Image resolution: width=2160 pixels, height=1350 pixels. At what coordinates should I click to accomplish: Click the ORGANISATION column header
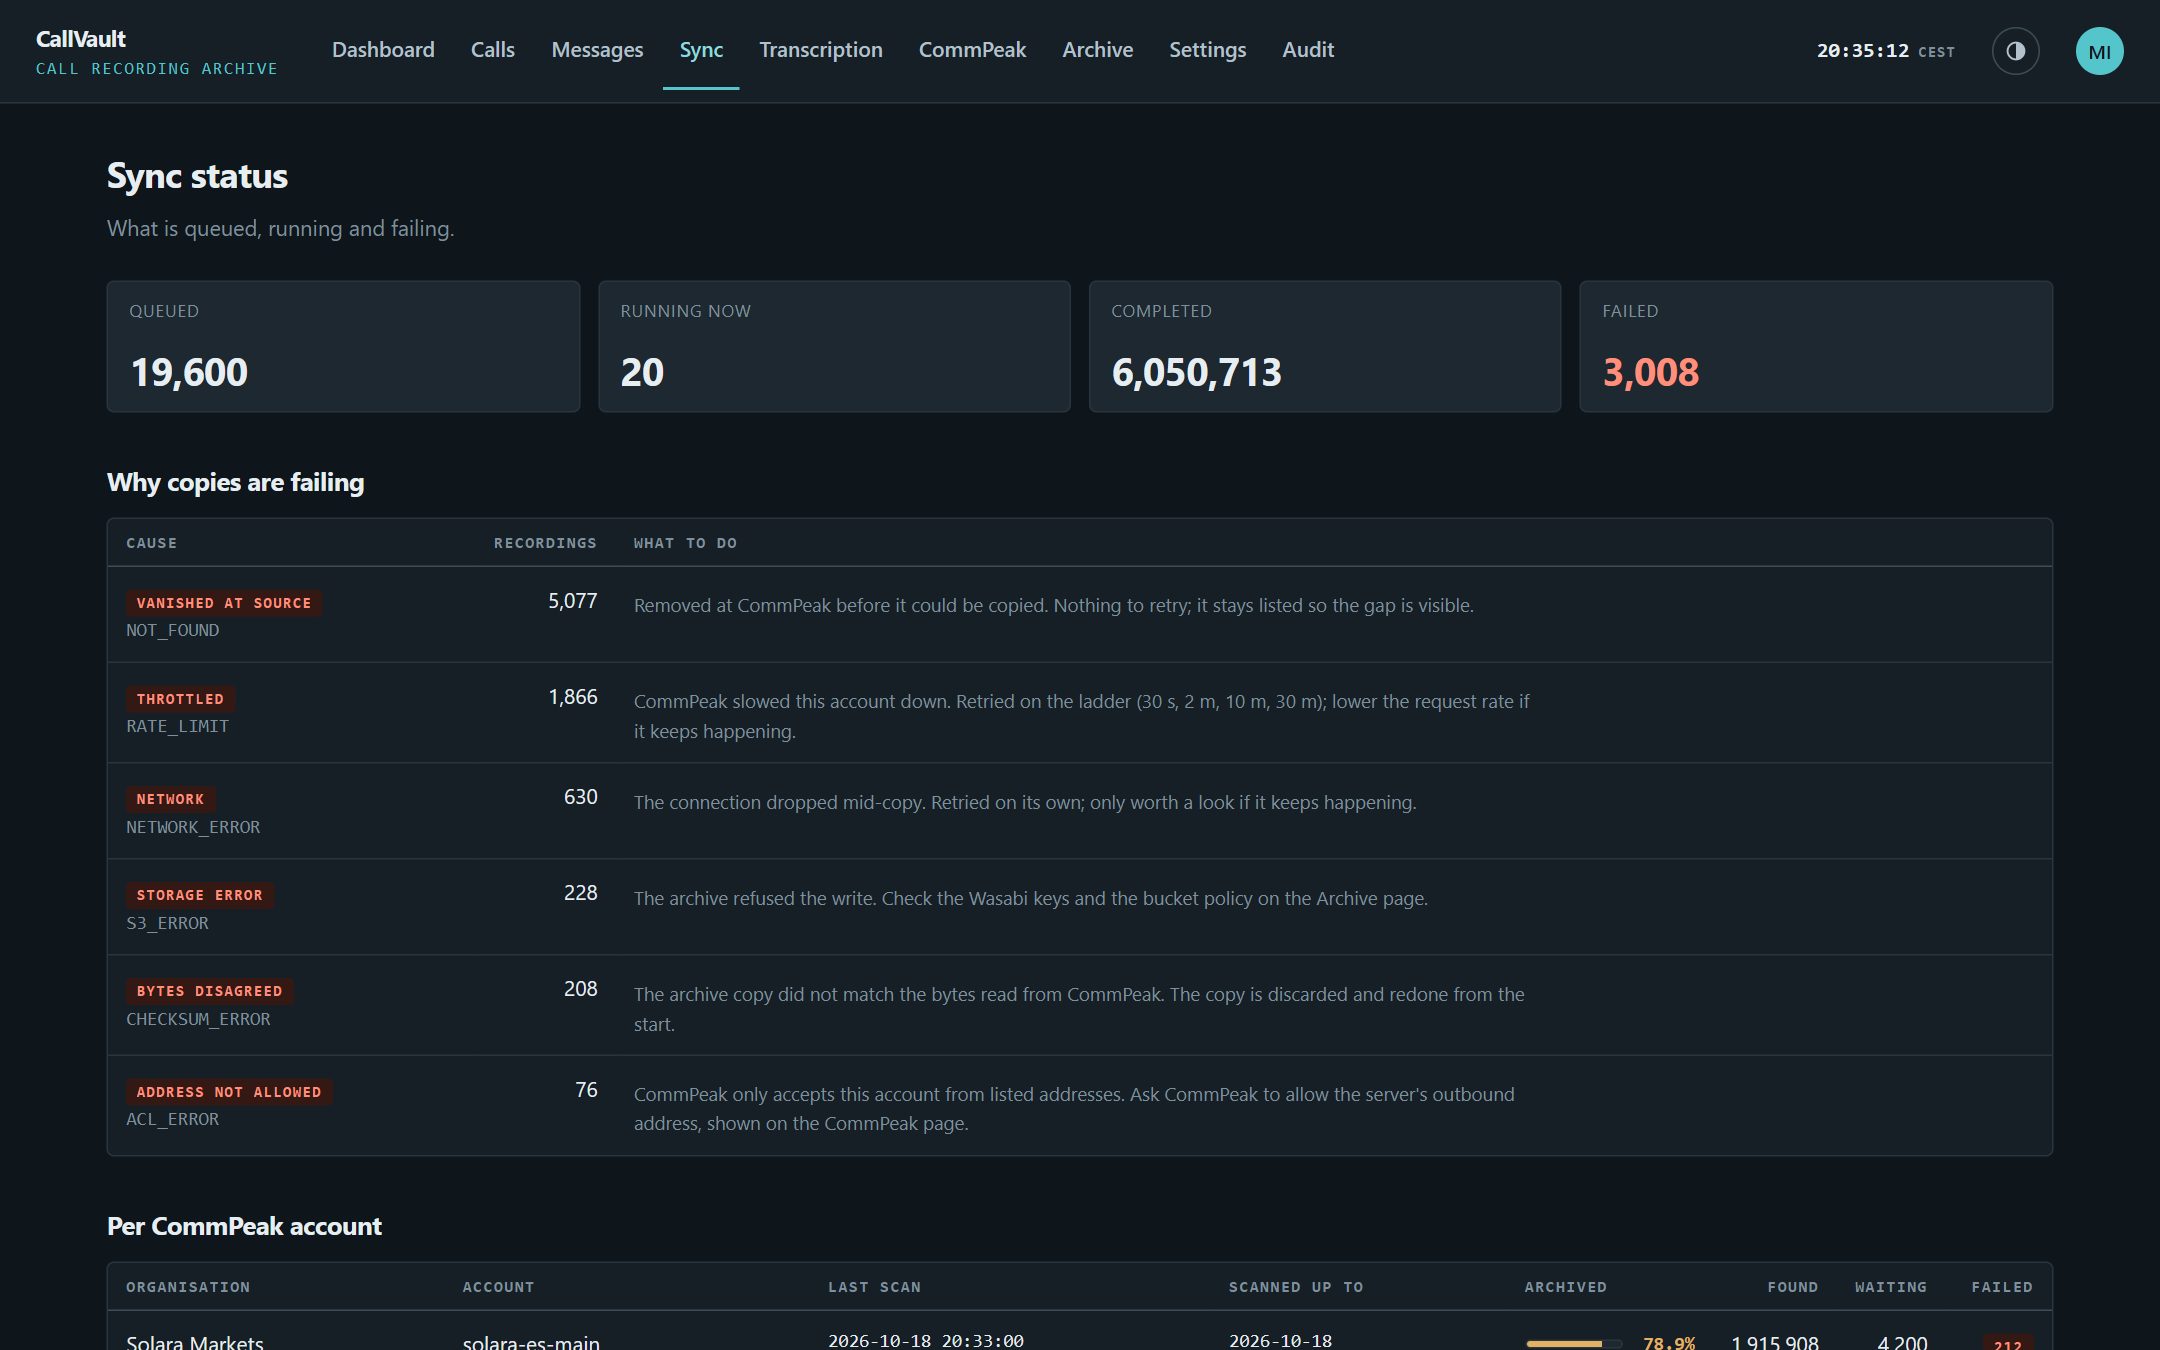coord(188,1287)
